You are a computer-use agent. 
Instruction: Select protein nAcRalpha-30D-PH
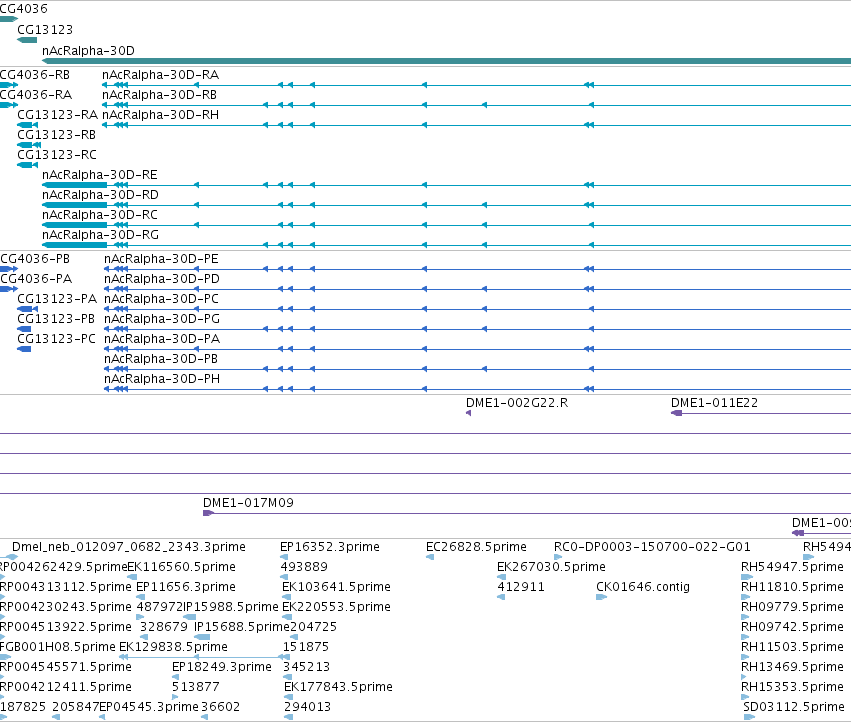pyautogui.click(x=162, y=379)
